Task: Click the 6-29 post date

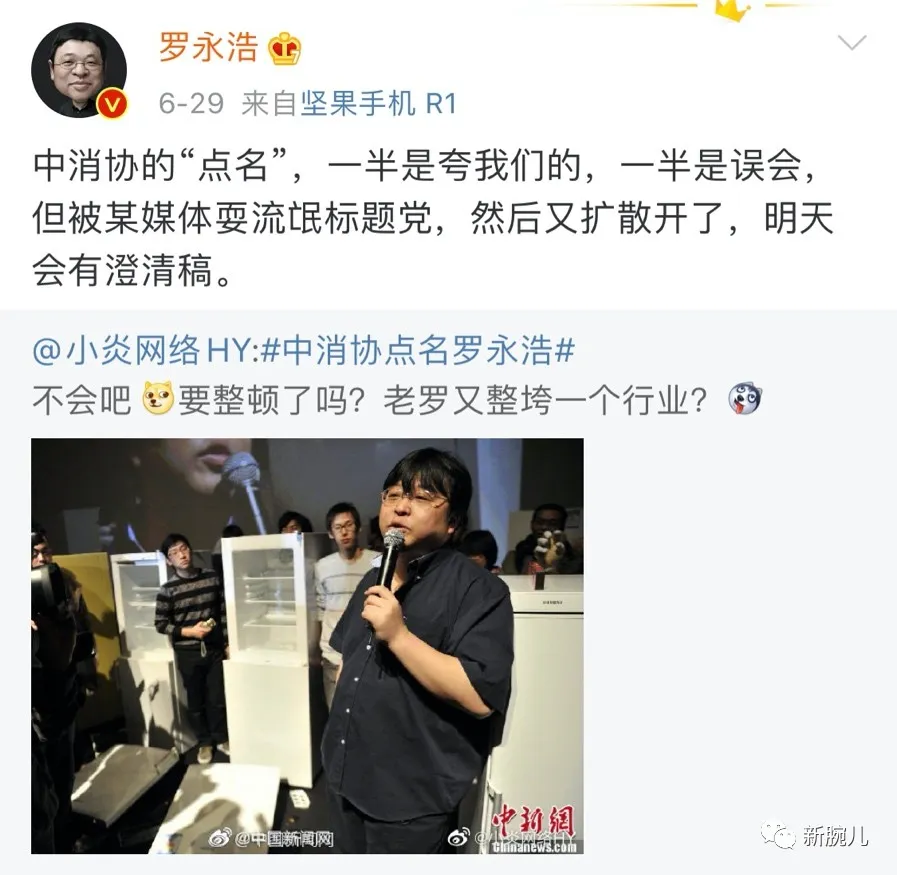Action: (x=191, y=104)
